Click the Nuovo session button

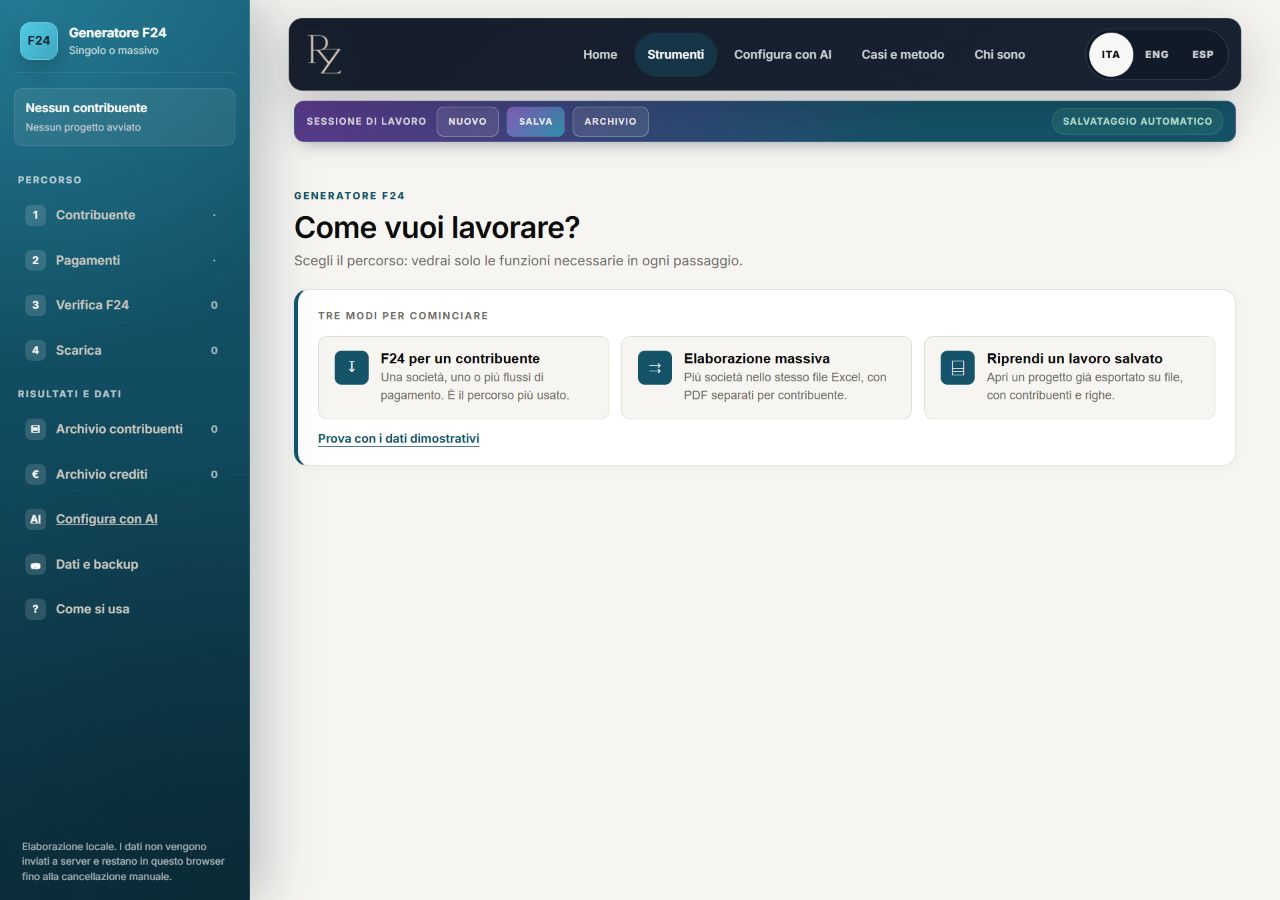coord(467,121)
